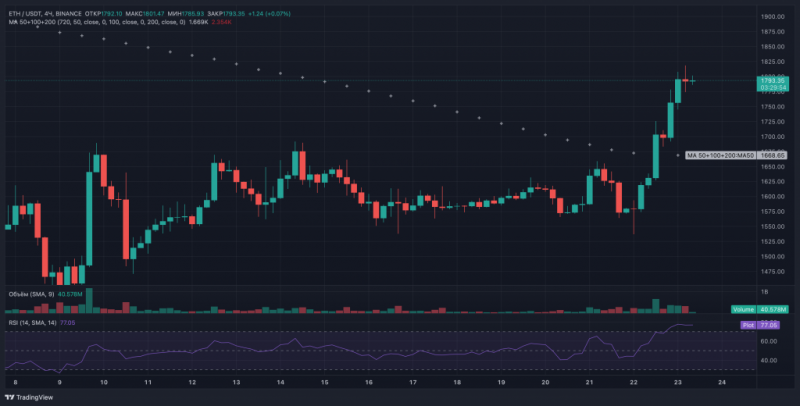
Task: Click the ОТКР 1792.10 open value
Action: (102, 14)
